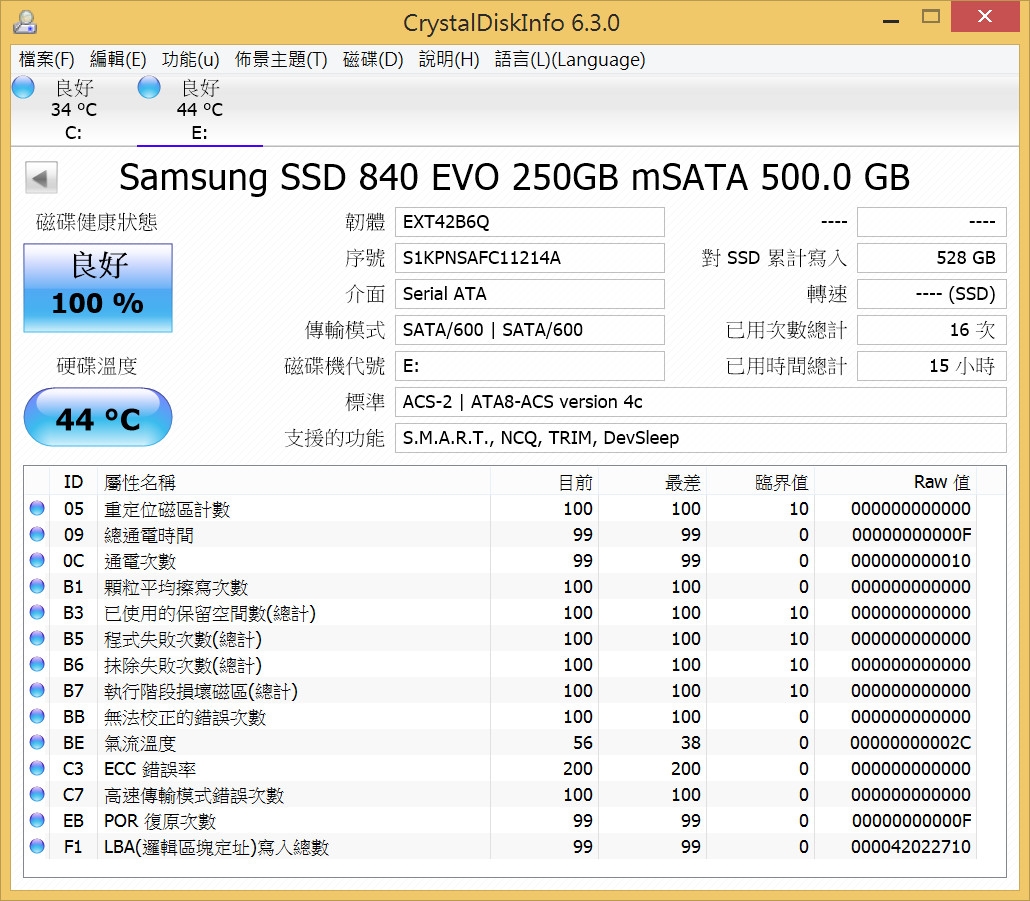Select attribute name 顆粒平均擦寫次數
Screen dimensions: 1030x901
pyautogui.click(x=176, y=587)
